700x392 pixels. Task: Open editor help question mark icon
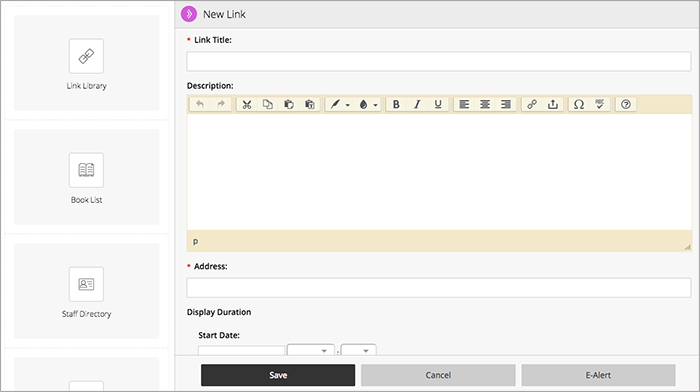(x=626, y=104)
